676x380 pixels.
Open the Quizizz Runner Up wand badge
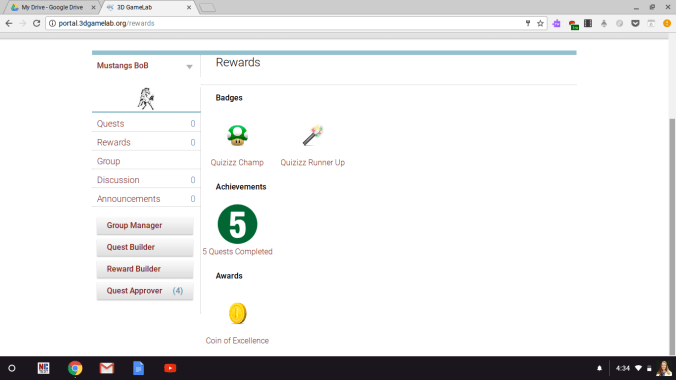(x=313, y=135)
